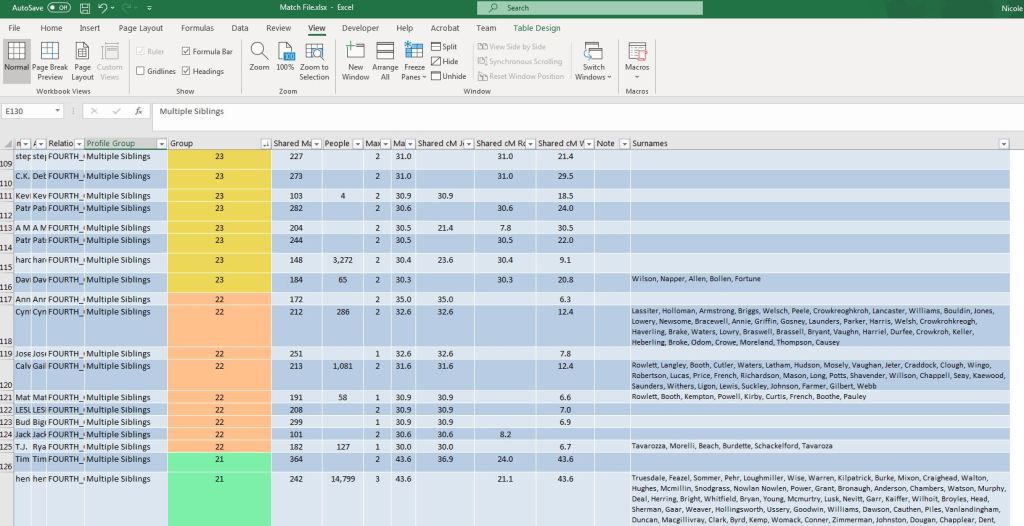Uncheck the Headings checkbox
The height and width of the screenshot is (526, 1024).
[186, 71]
